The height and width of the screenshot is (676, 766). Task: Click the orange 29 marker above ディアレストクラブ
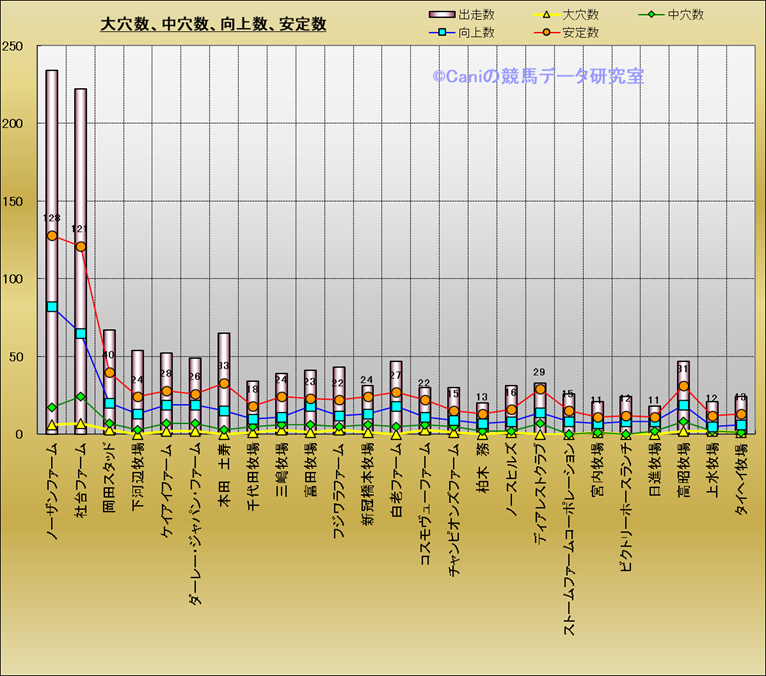[540, 389]
